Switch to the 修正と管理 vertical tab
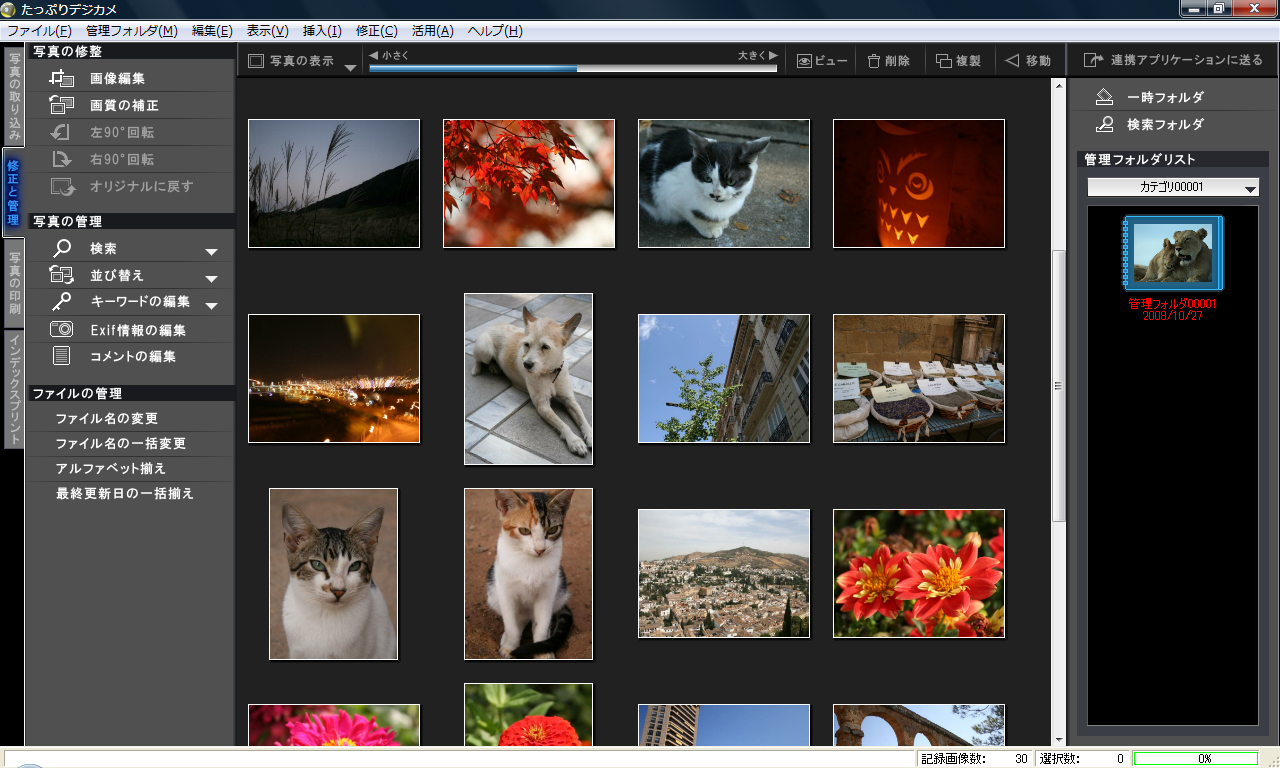 [x=14, y=193]
